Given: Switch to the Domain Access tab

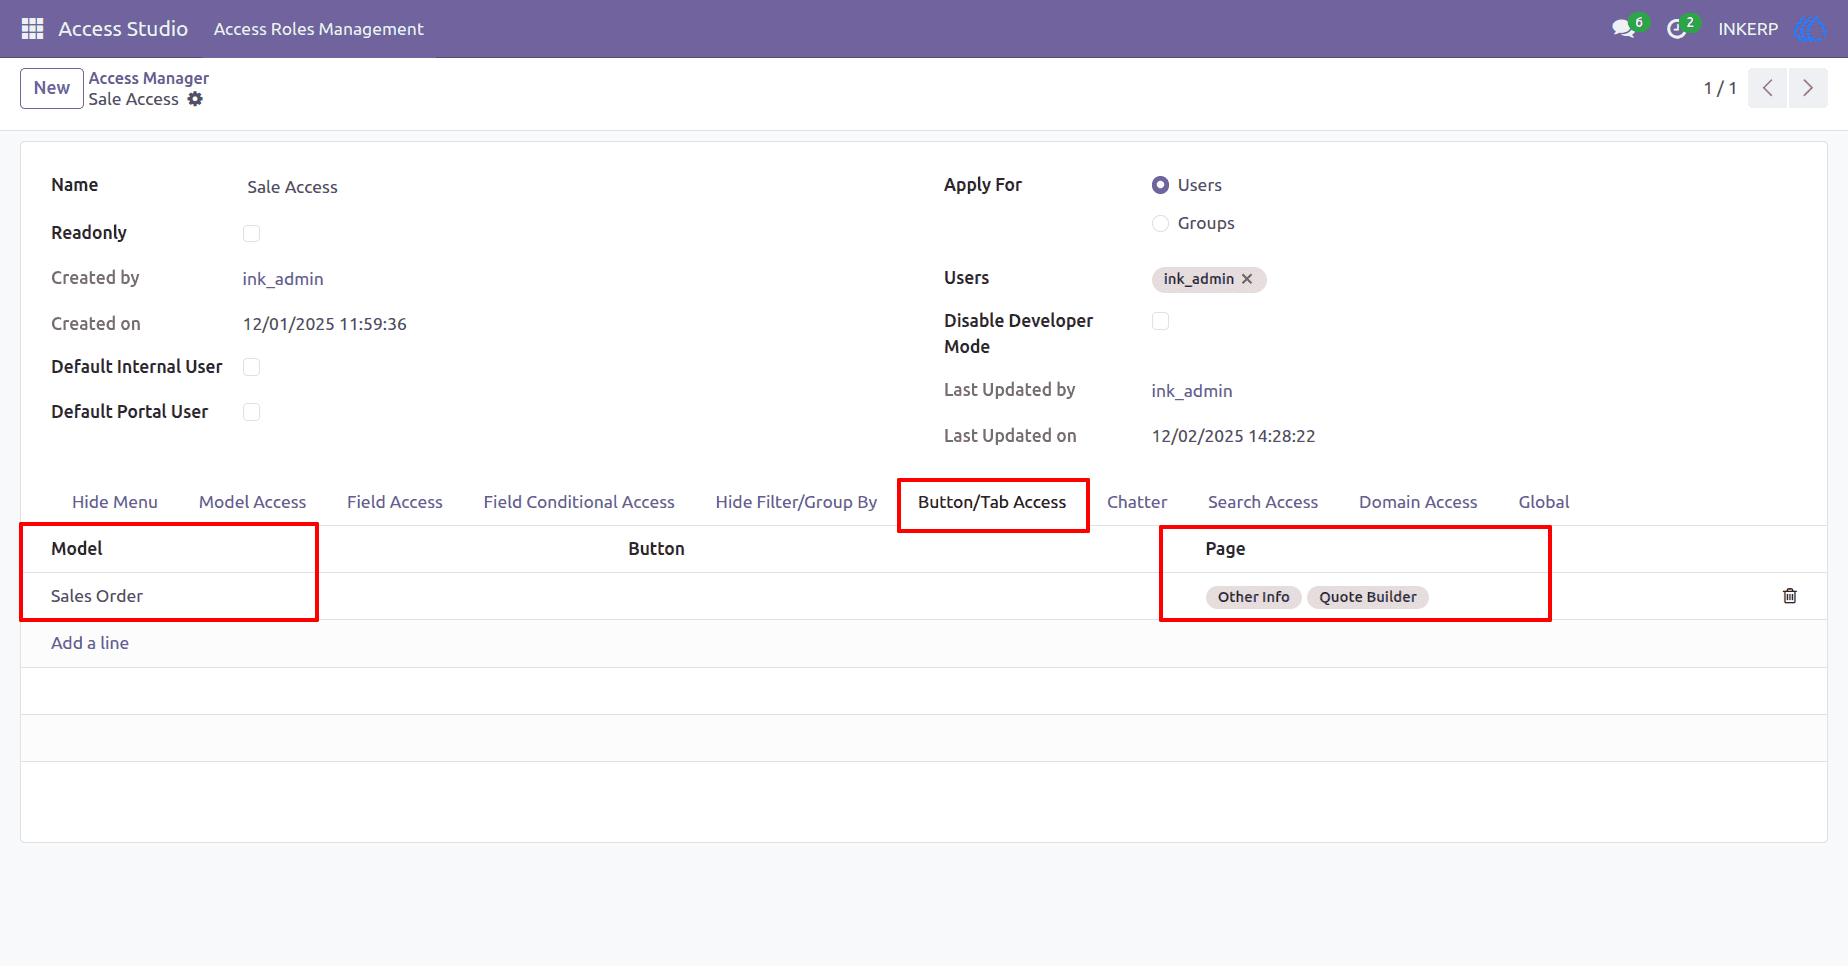Looking at the screenshot, I should [1418, 502].
